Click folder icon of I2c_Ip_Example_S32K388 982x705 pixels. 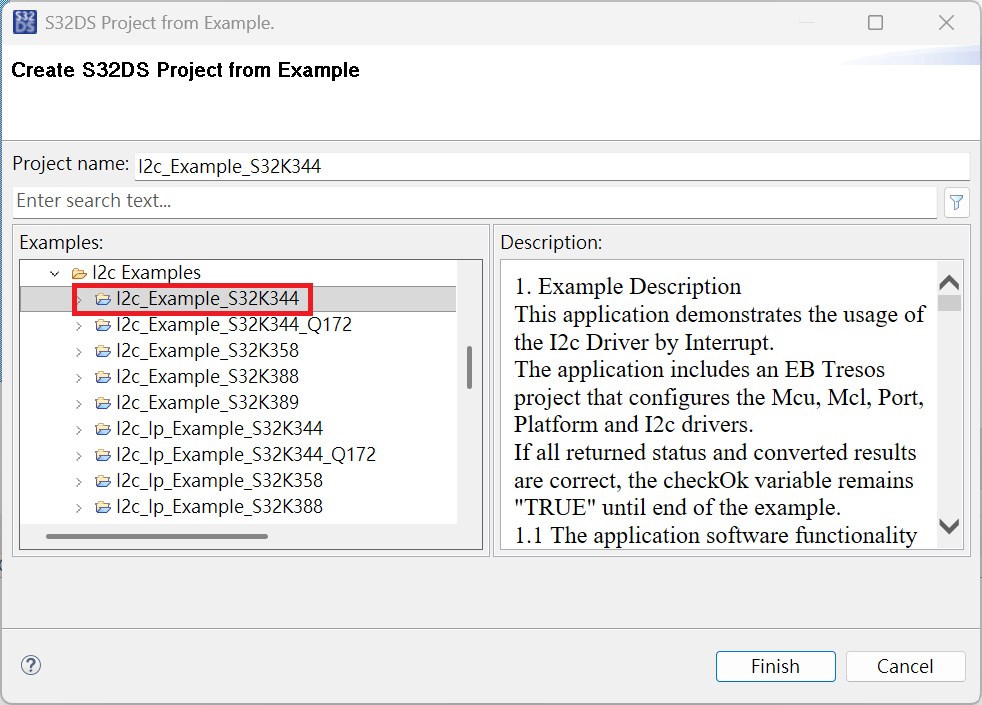[x=103, y=507]
